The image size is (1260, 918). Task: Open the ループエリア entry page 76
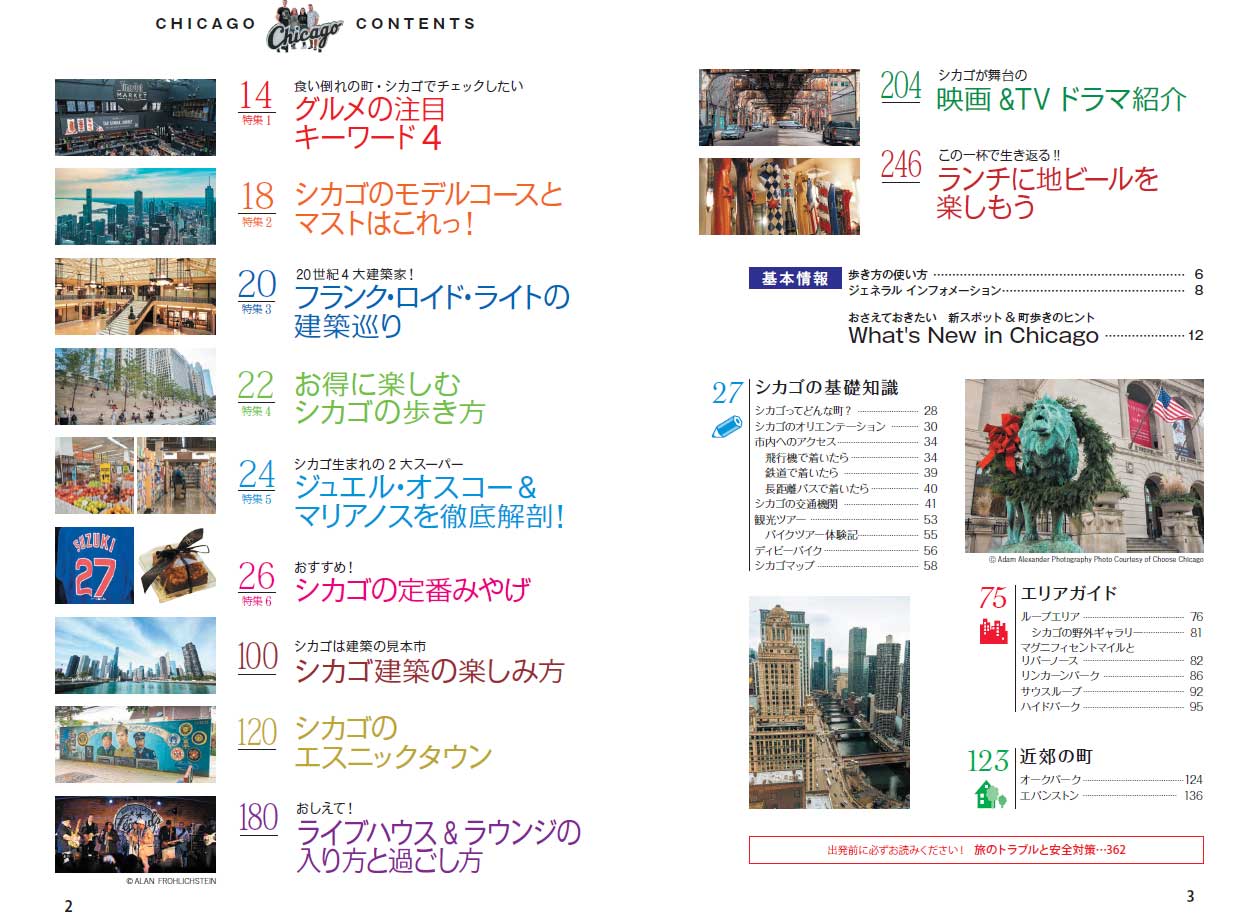coord(1110,617)
